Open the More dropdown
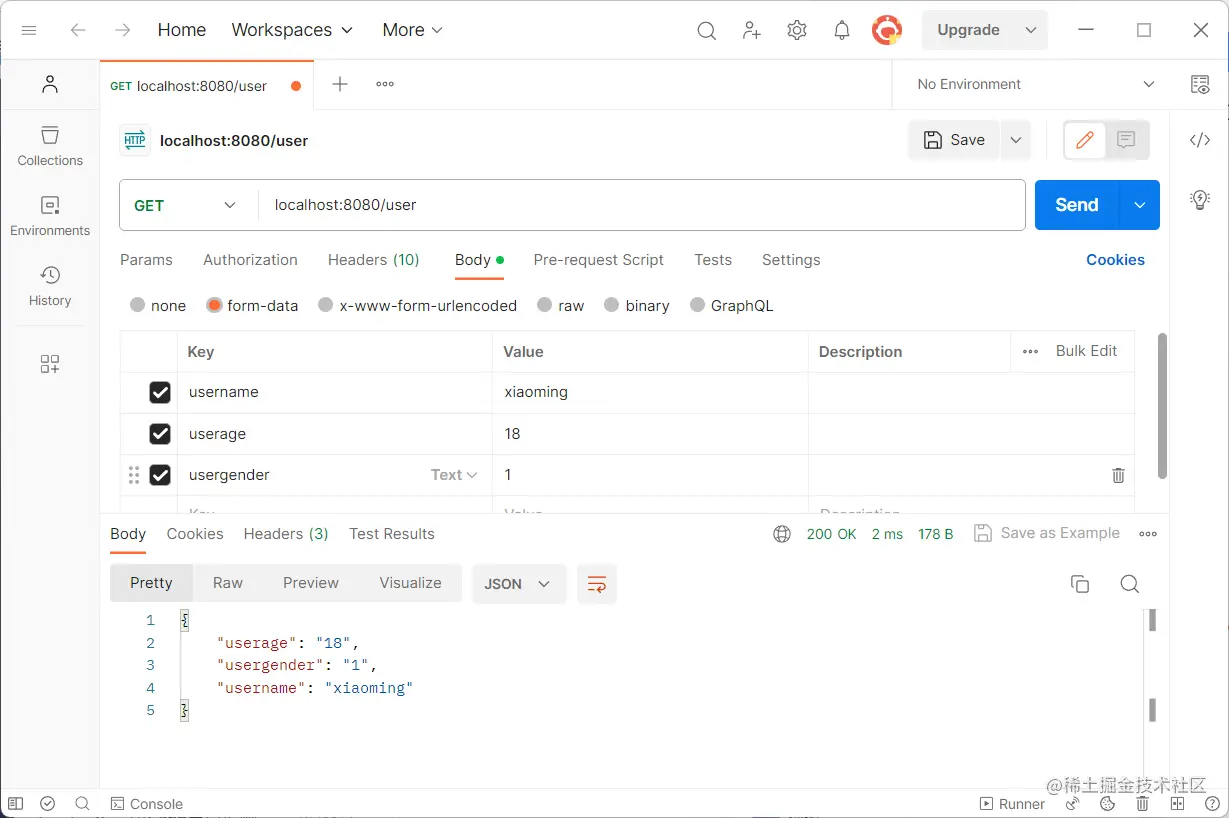The image size is (1229, 818). click(412, 30)
